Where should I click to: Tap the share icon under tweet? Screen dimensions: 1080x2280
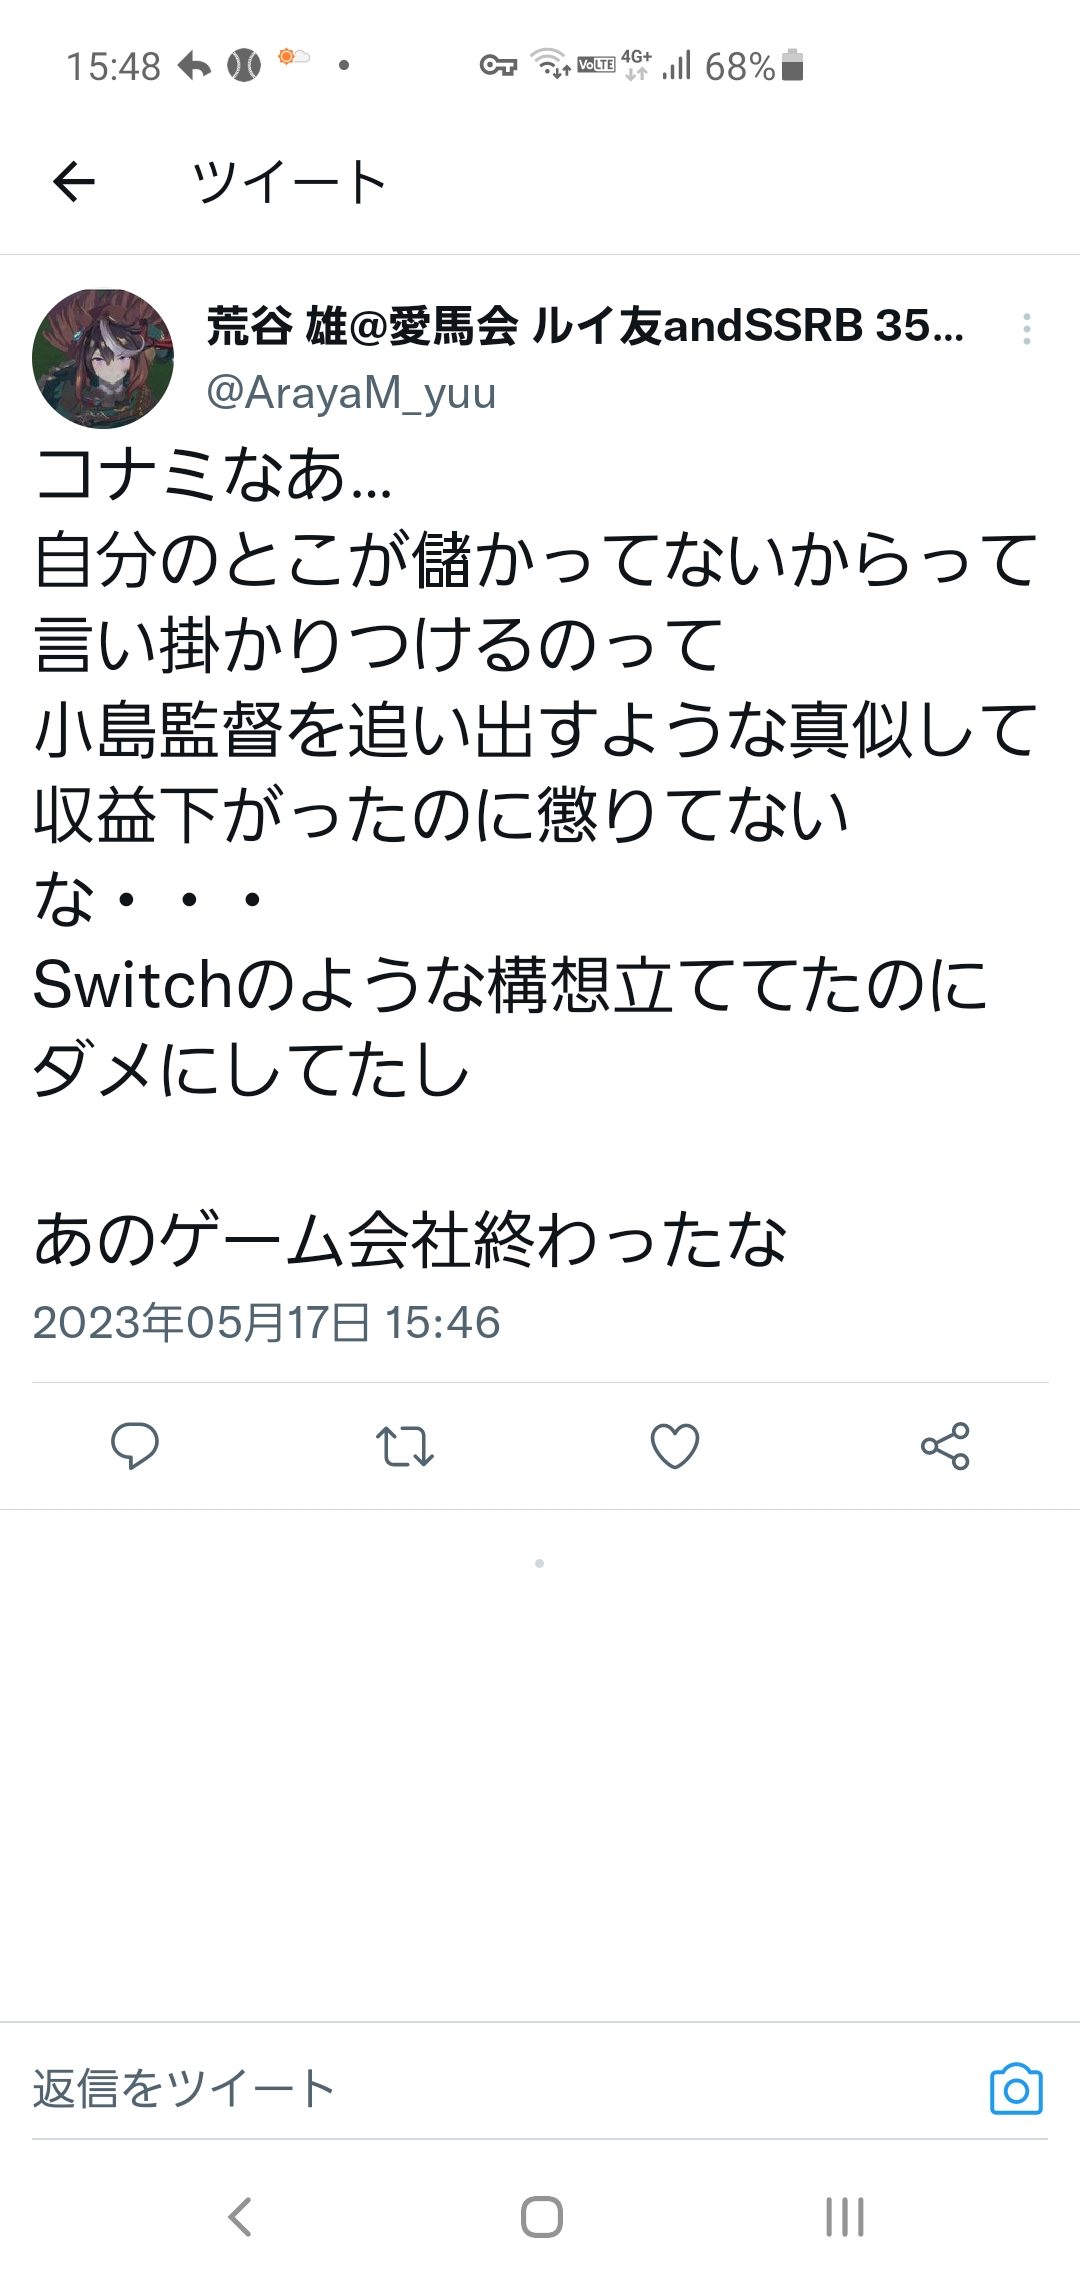tap(945, 1446)
